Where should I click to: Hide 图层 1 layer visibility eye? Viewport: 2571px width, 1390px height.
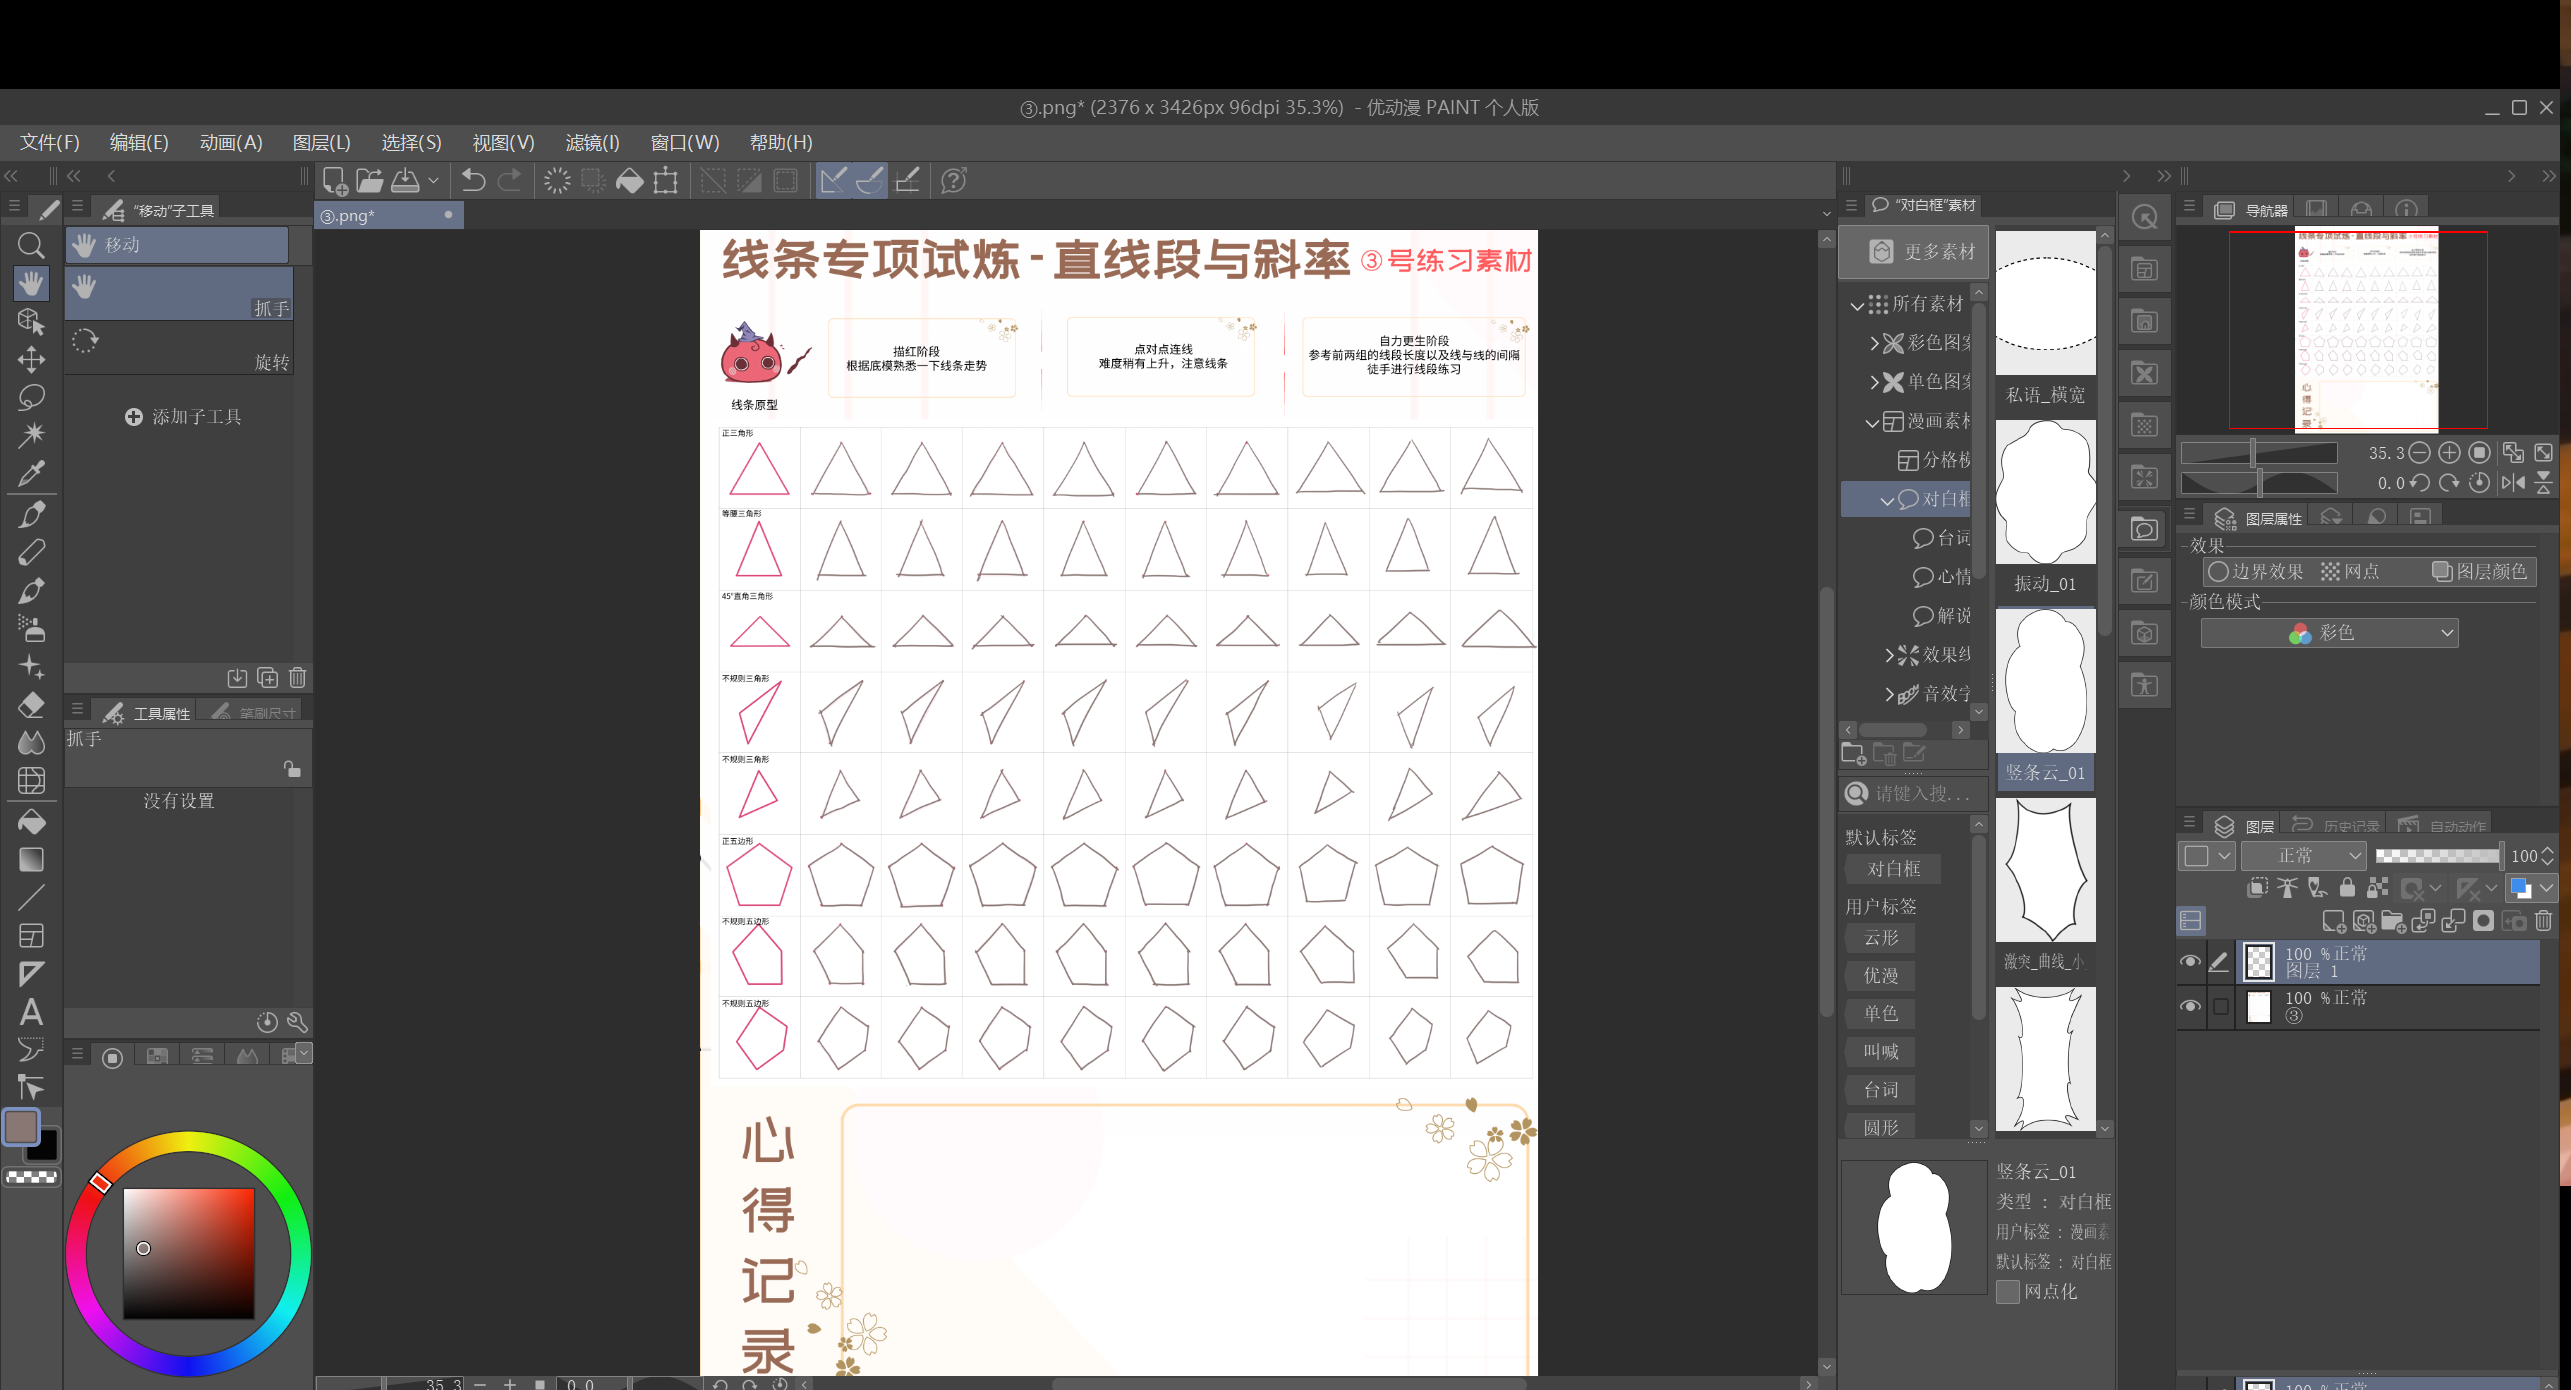coord(2190,962)
